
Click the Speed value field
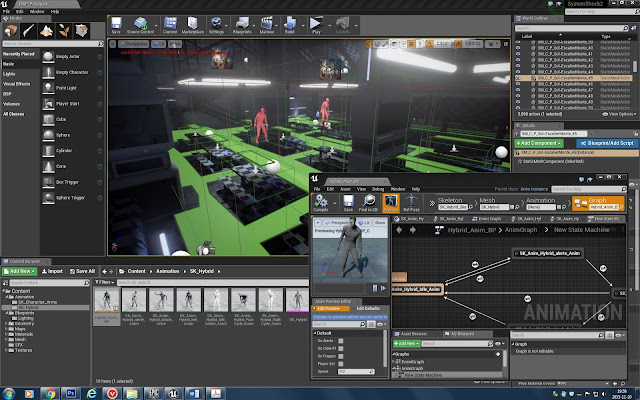pyautogui.click(x=356, y=371)
